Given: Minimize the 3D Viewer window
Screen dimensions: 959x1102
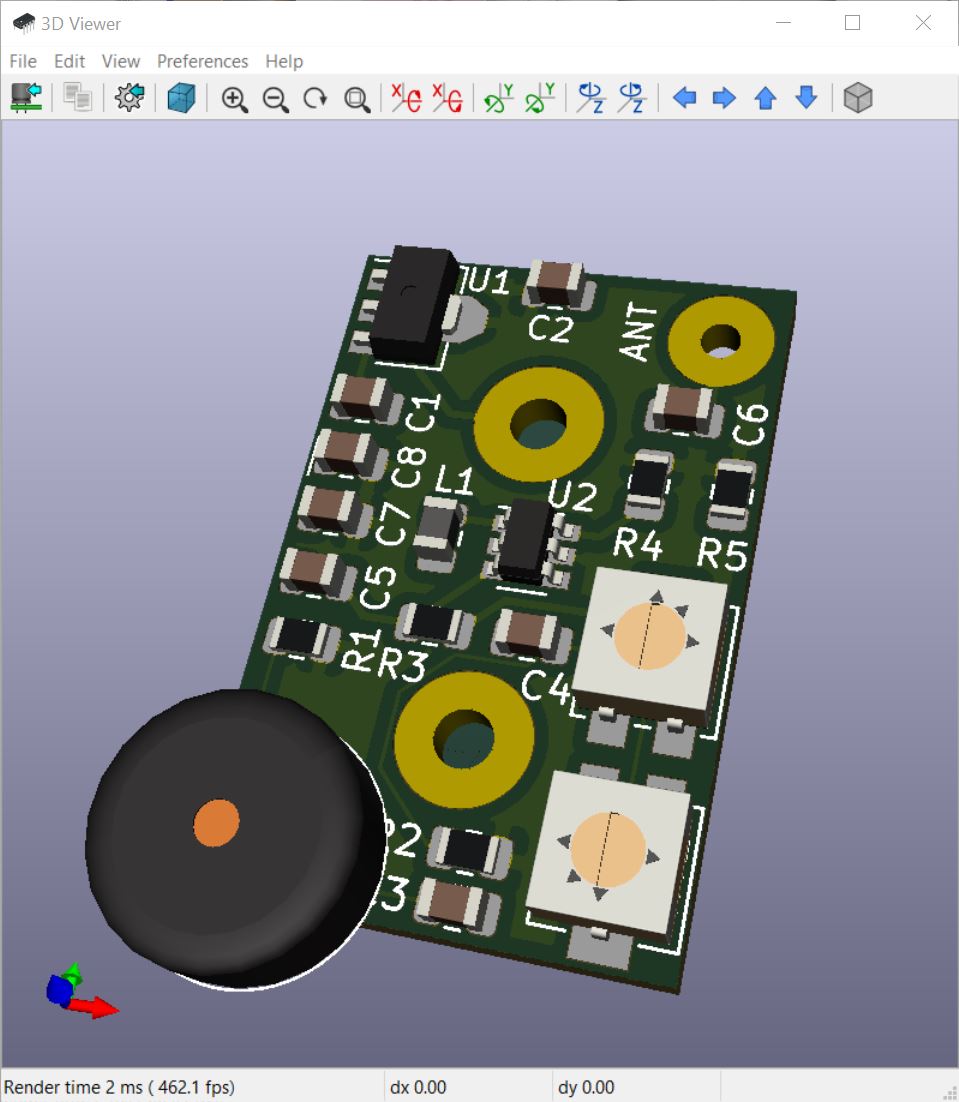Looking at the screenshot, I should pos(783,23).
